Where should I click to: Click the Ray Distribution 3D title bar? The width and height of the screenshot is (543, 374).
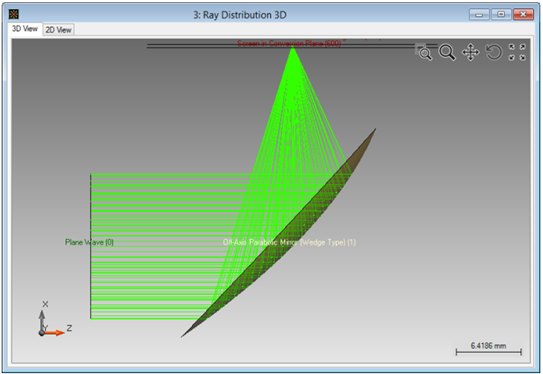(x=240, y=15)
